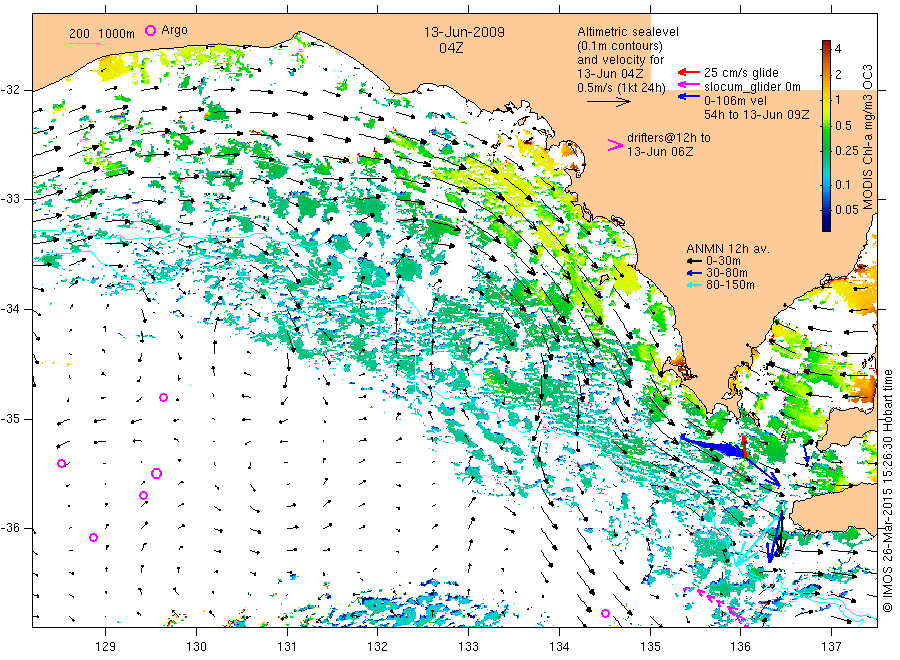Click the red 25 cm/s glide arrow

point(688,72)
